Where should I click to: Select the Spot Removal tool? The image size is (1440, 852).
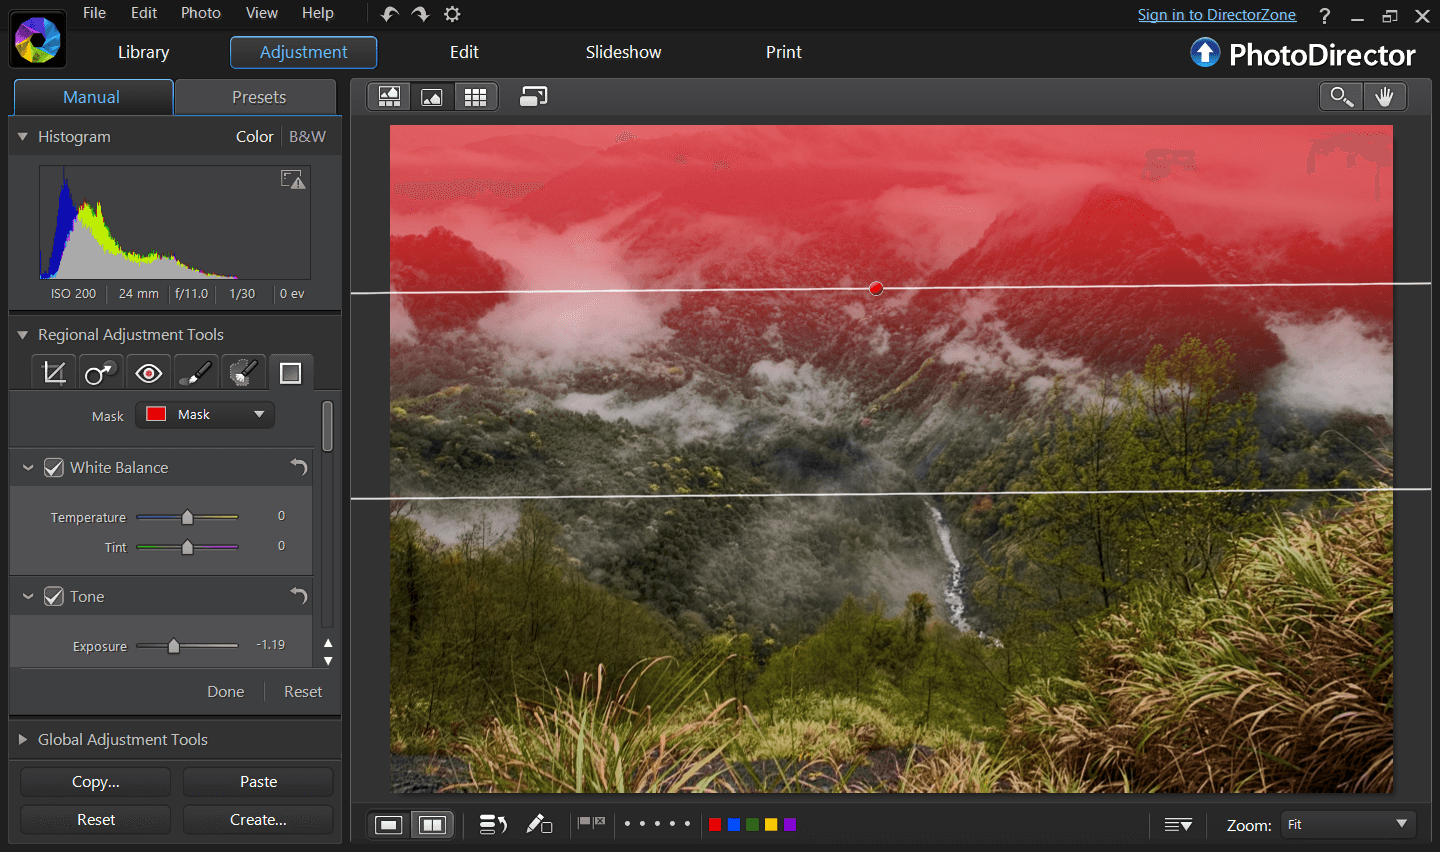[x=100, y=373]
